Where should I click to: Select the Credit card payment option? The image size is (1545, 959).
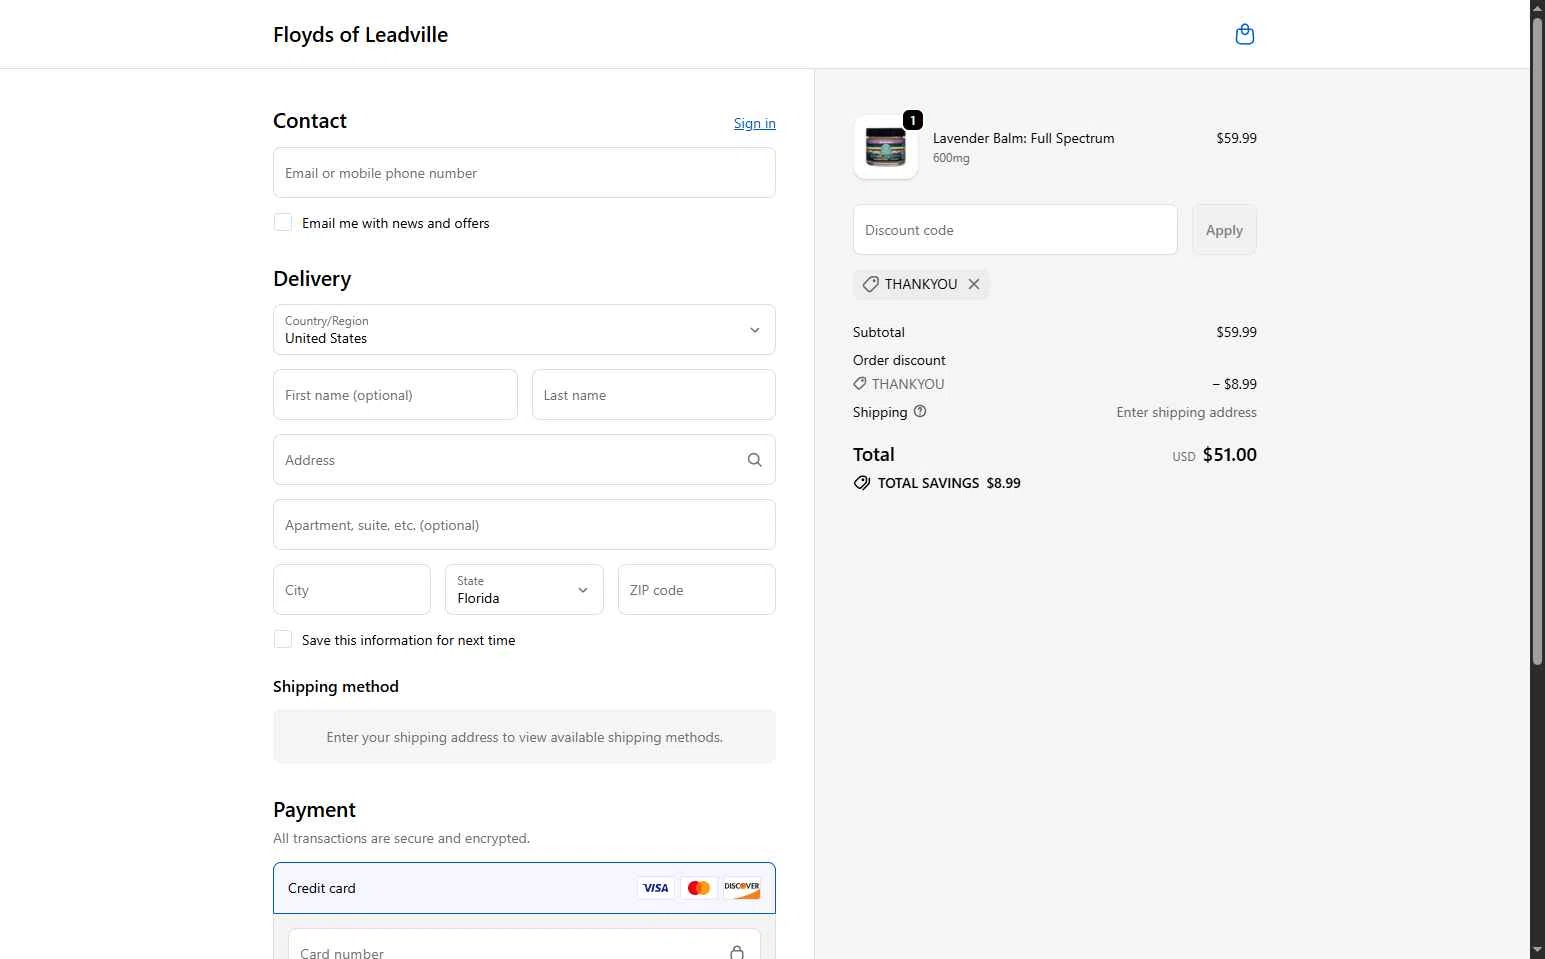[322, 888]
